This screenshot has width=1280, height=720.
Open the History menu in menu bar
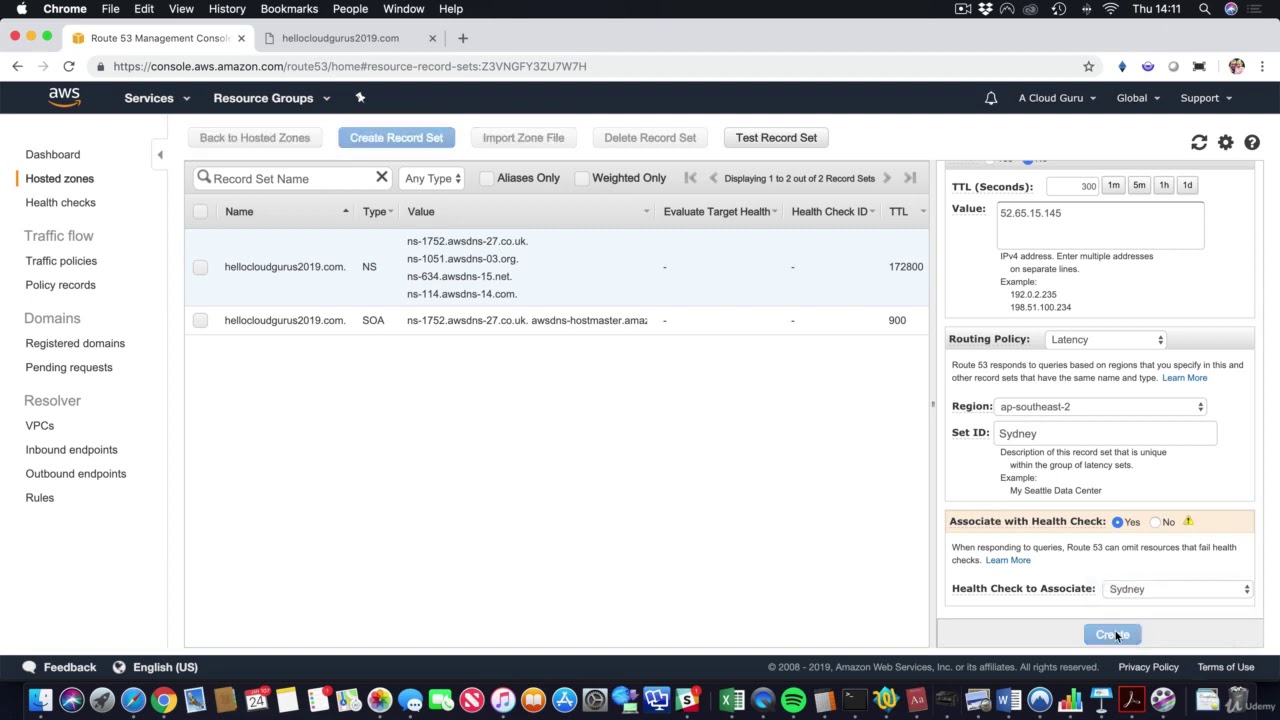click(x=227, y=9)
